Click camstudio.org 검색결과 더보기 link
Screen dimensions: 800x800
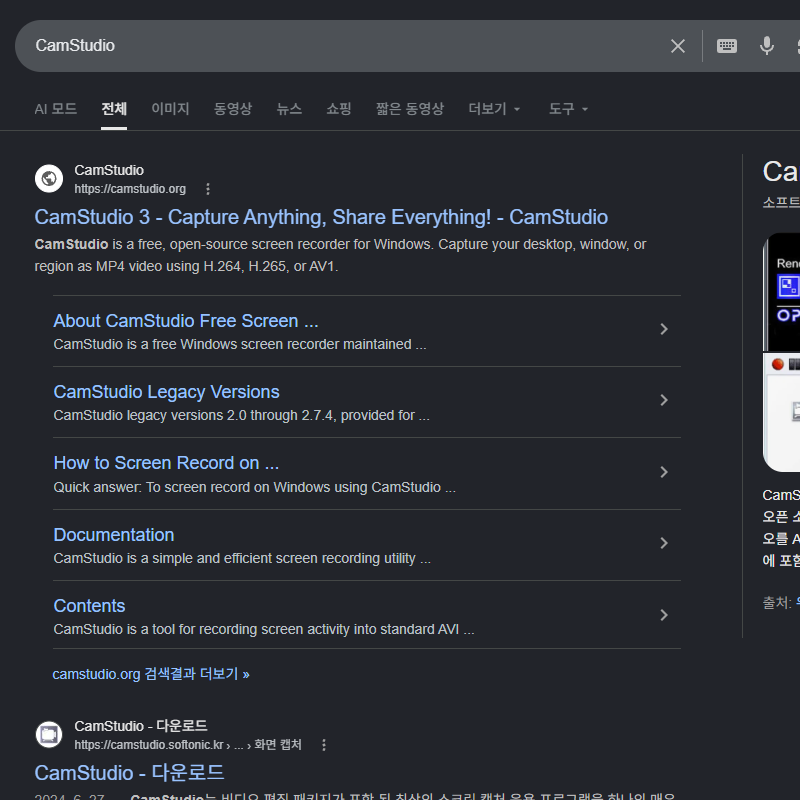point(151,674)
